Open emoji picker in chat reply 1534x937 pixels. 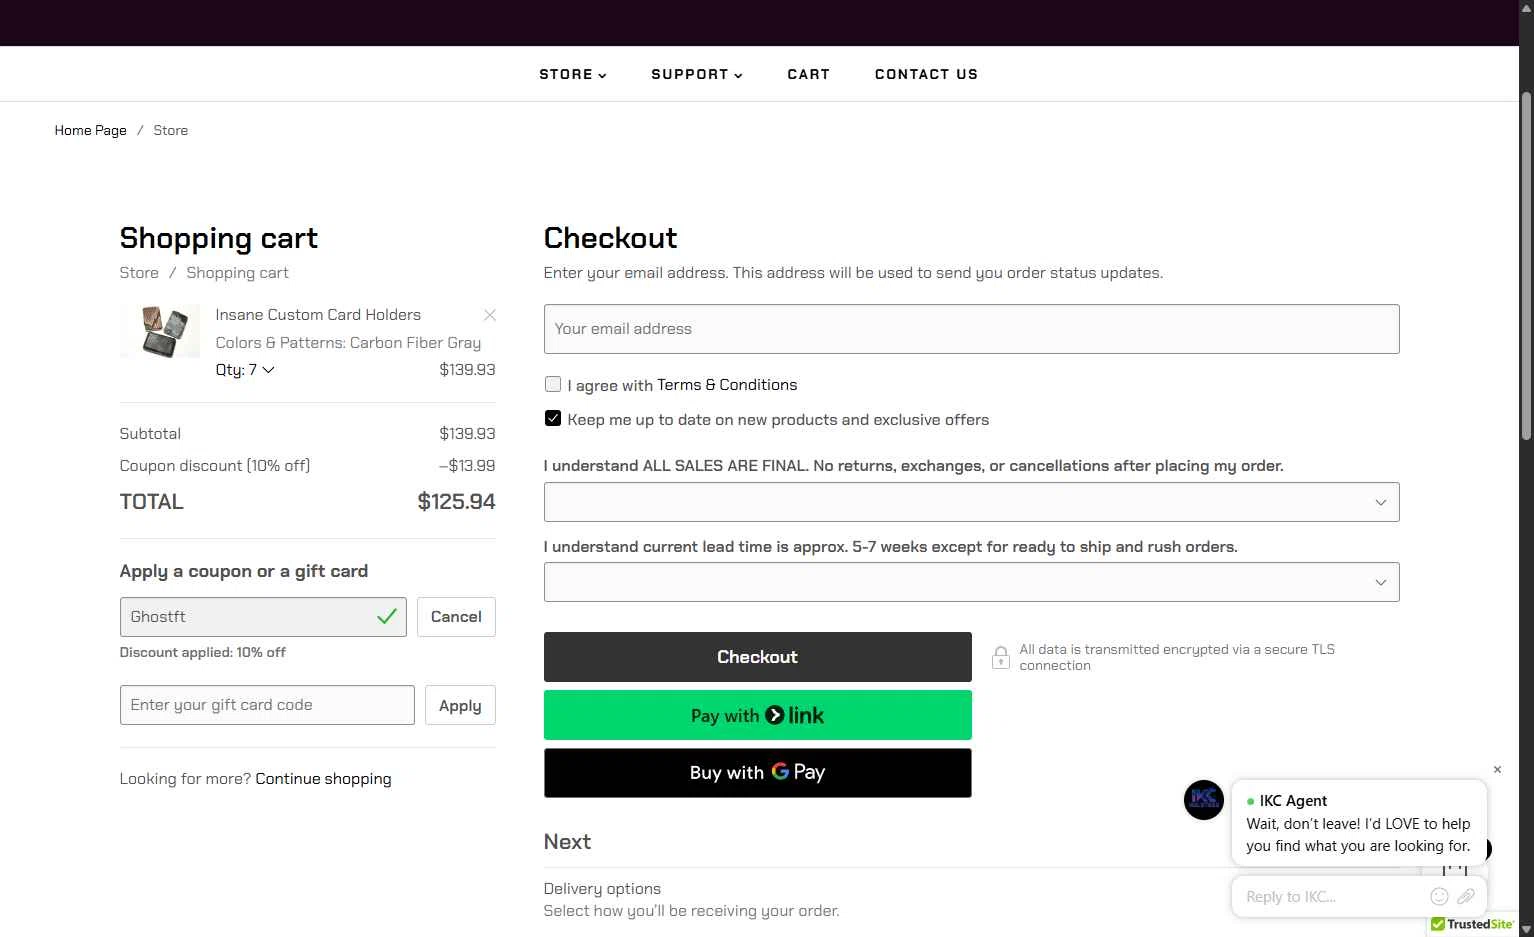tap(1439, 896)
